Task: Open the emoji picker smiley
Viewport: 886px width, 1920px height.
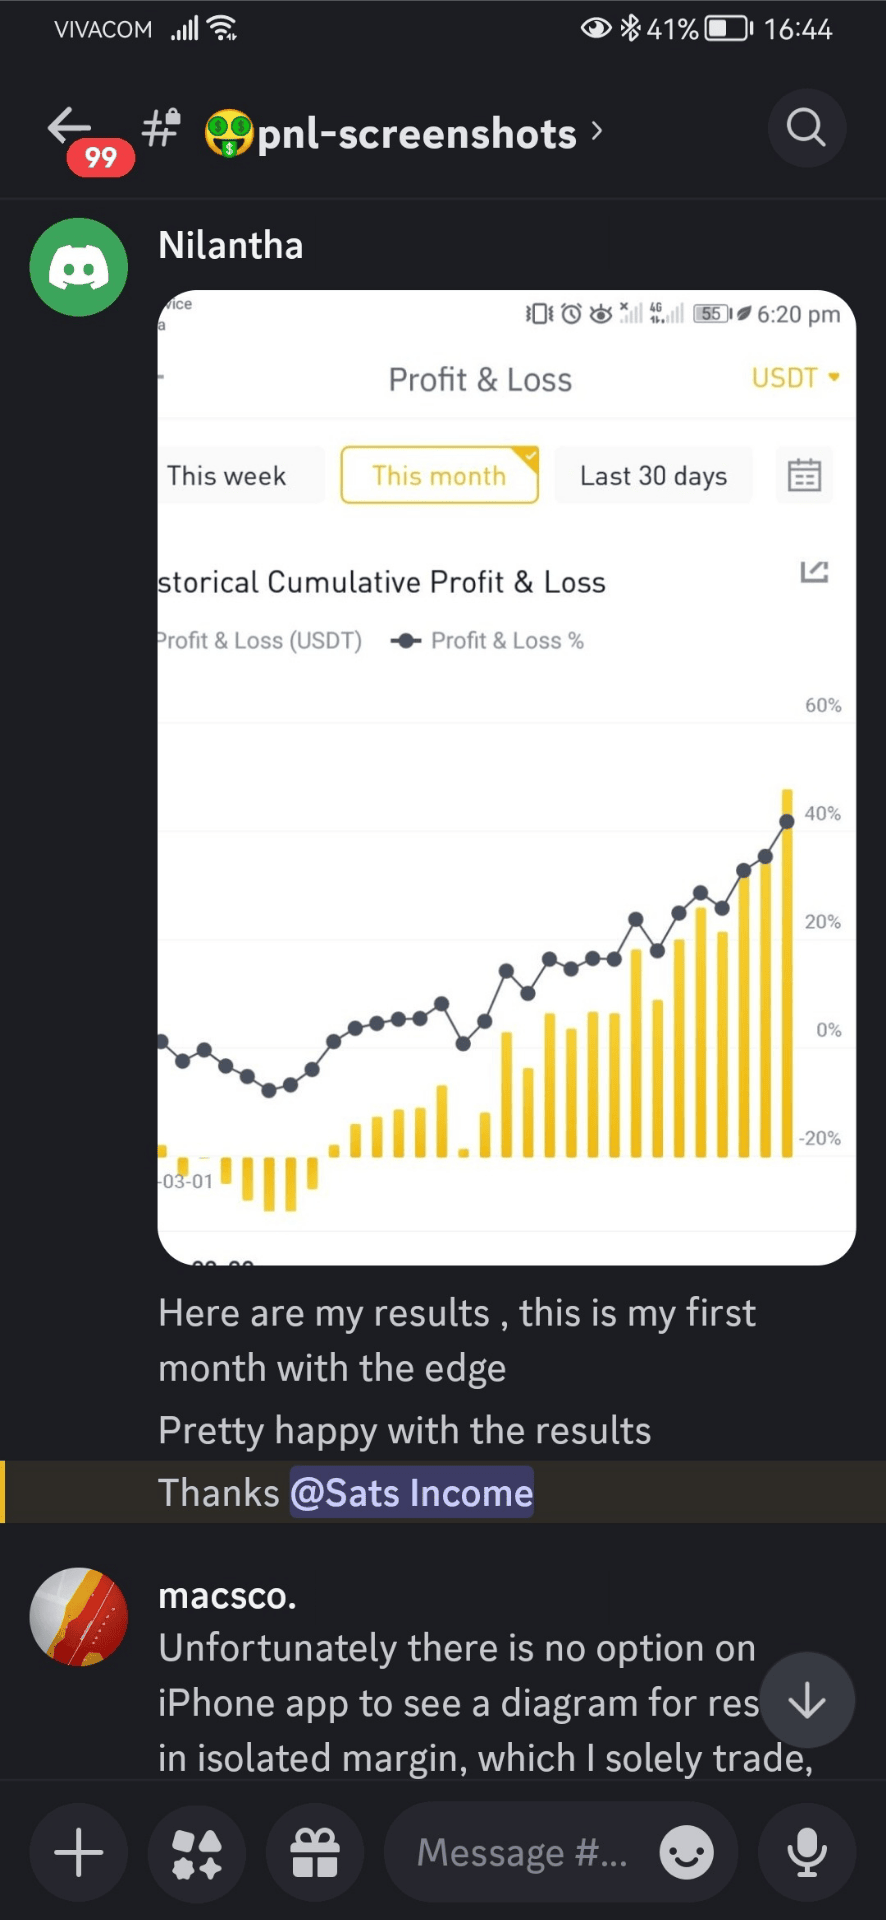Action: click(x=686, y=1853)
